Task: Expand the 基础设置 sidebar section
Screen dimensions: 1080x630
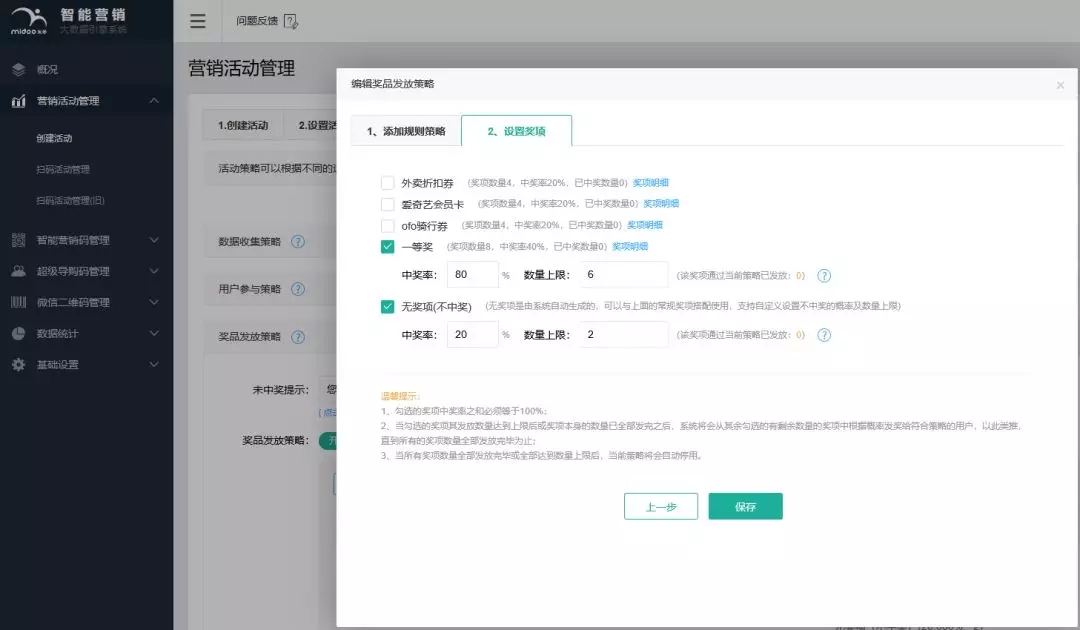Action: [154, 364]
